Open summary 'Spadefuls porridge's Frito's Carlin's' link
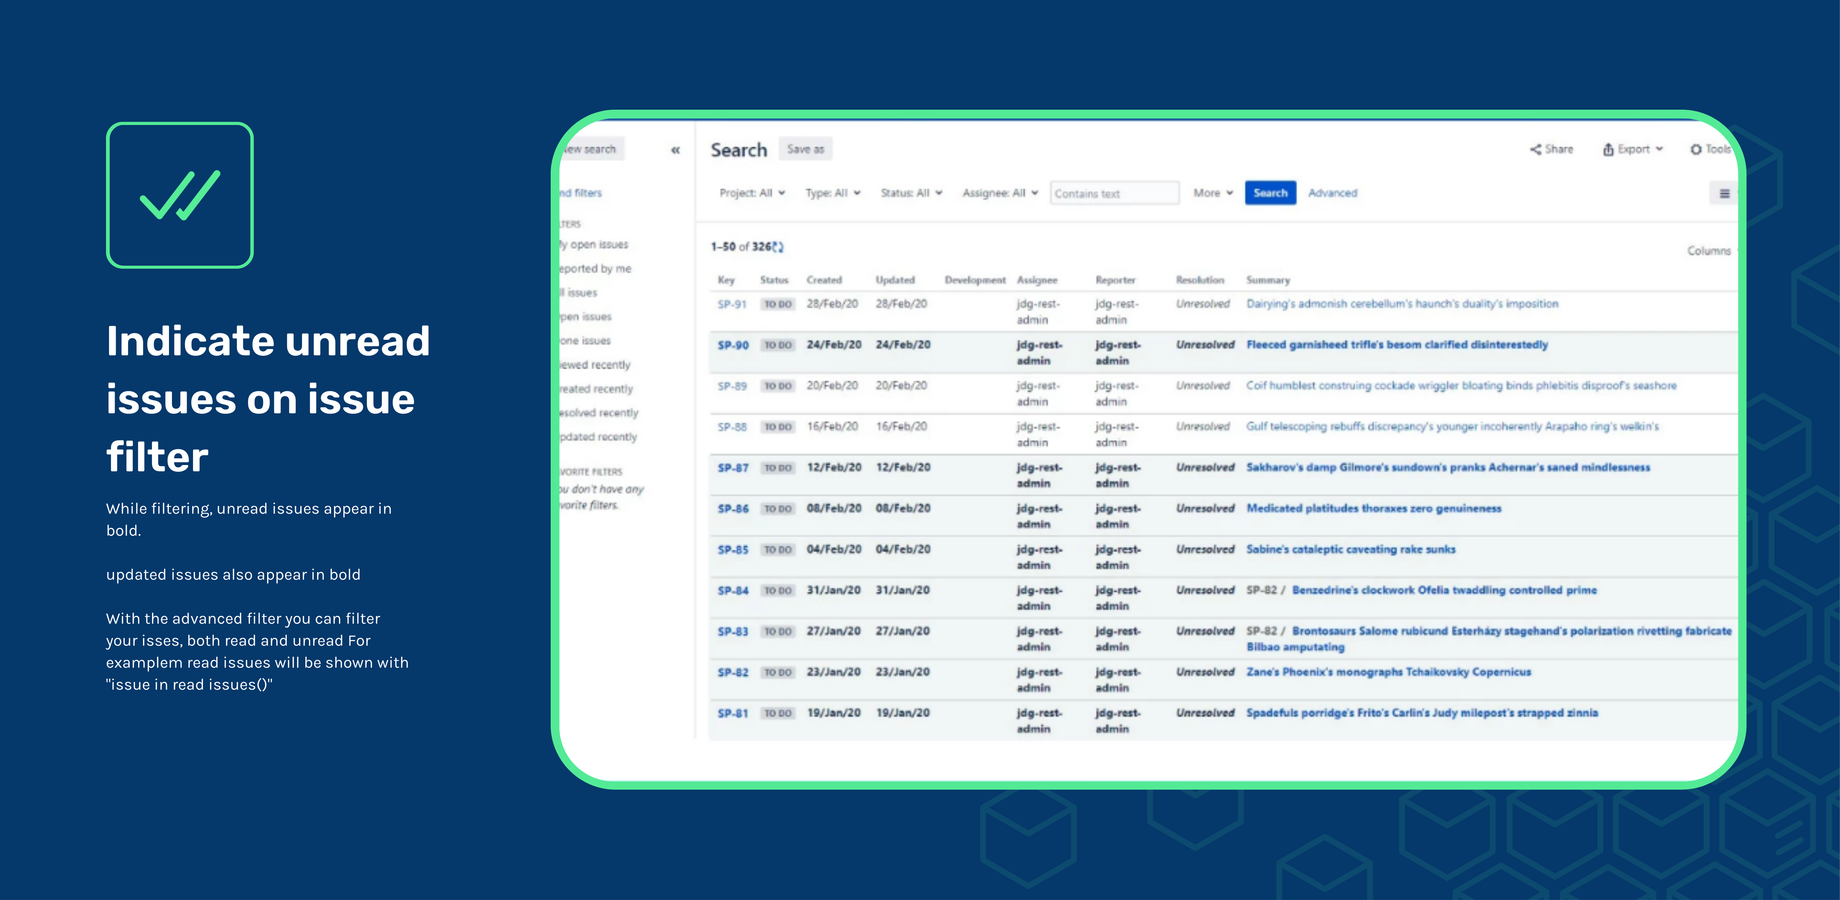The height and width of the screenshot is (900, 1840). pos(1422,714)
